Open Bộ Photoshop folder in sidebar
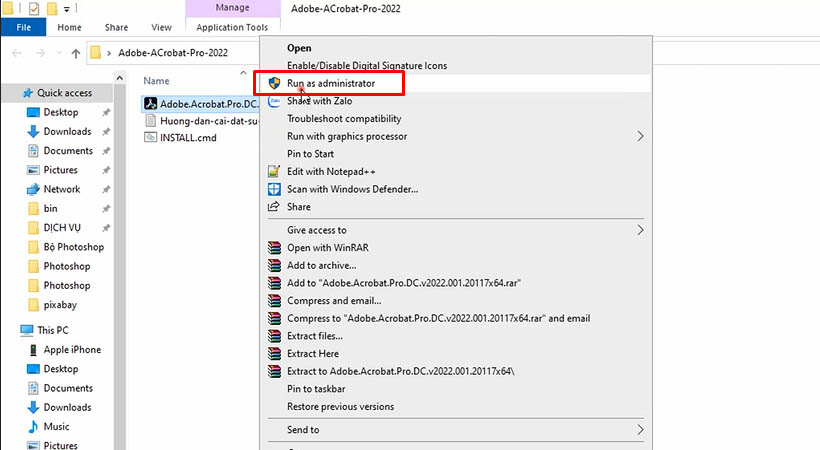Screen dimensions: 820x450 point(74,247)
